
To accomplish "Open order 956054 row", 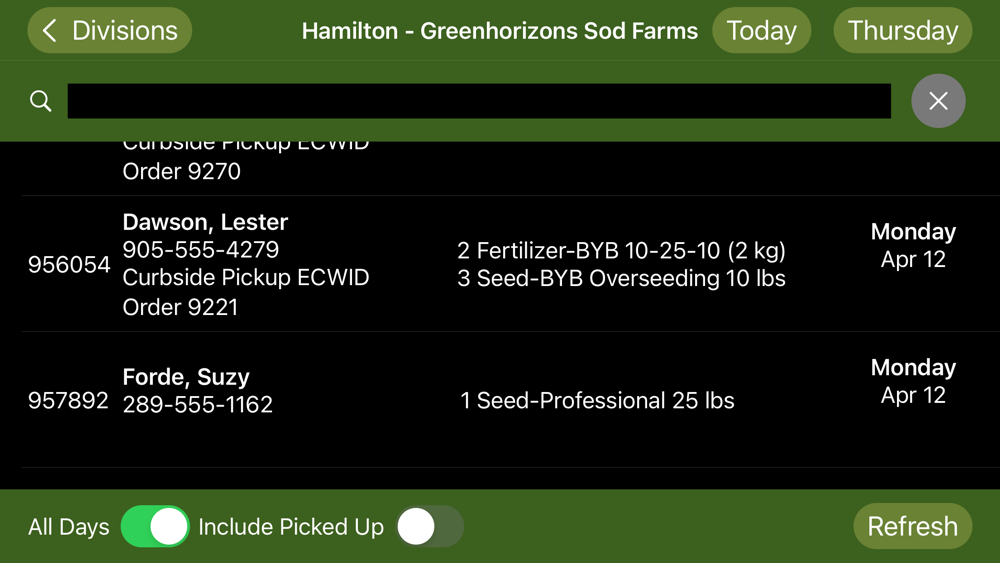I will (69, 265).
